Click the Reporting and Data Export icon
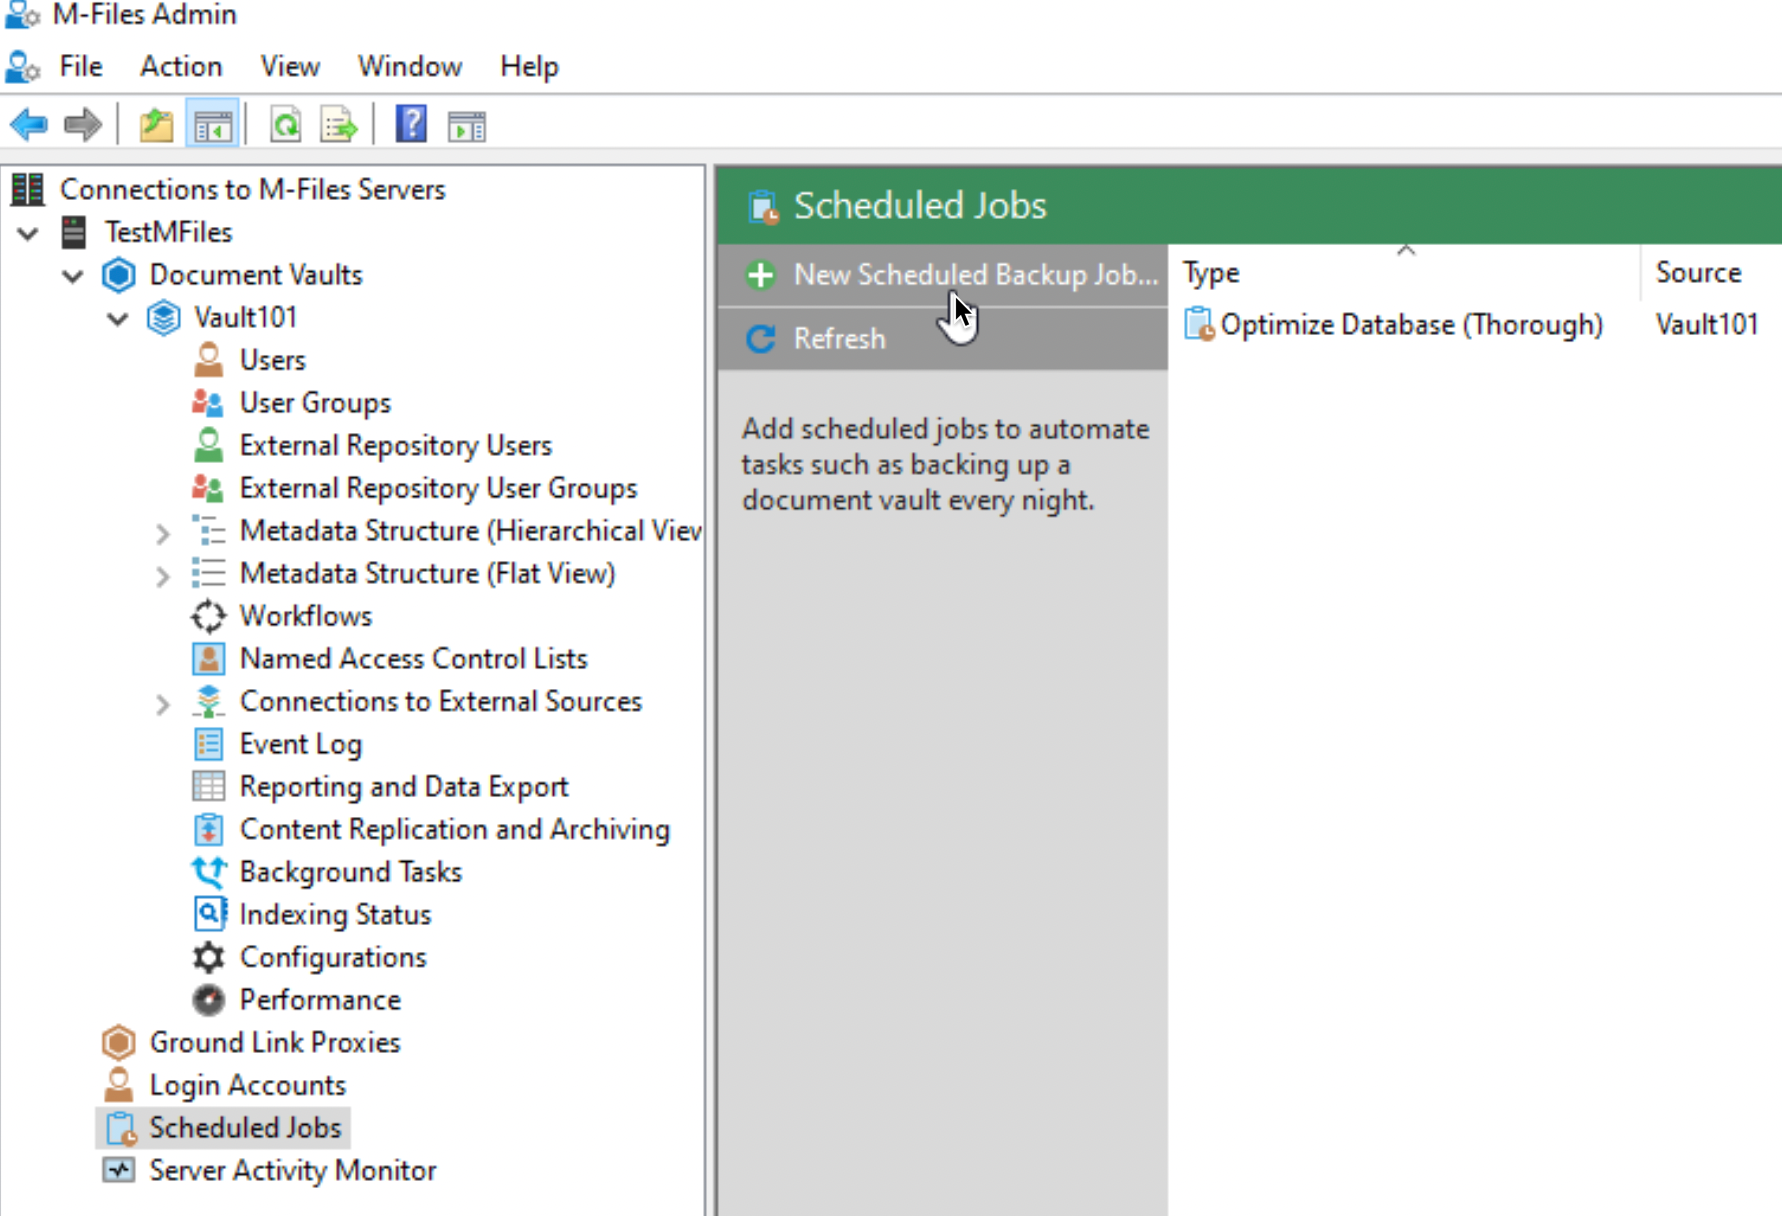Viewport: 1782px width, 1216px height. tap(208, 787)
